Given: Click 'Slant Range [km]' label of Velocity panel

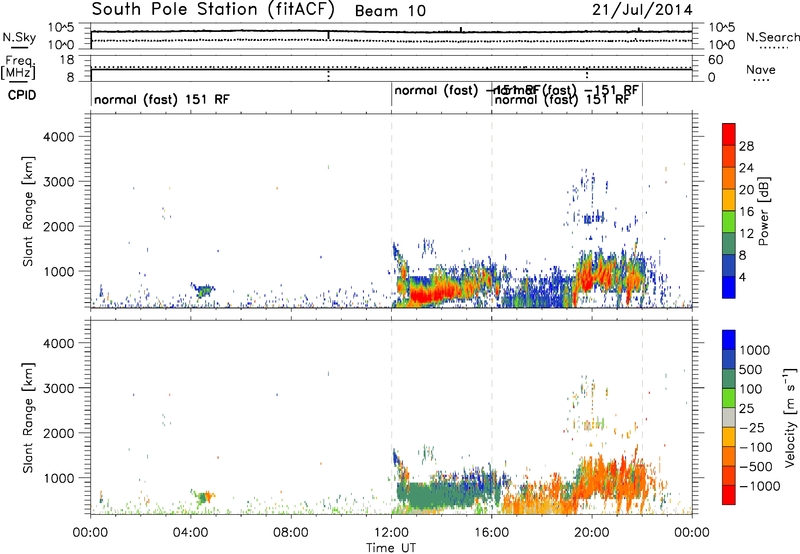Looking at the screenshot, I should 28,418.
